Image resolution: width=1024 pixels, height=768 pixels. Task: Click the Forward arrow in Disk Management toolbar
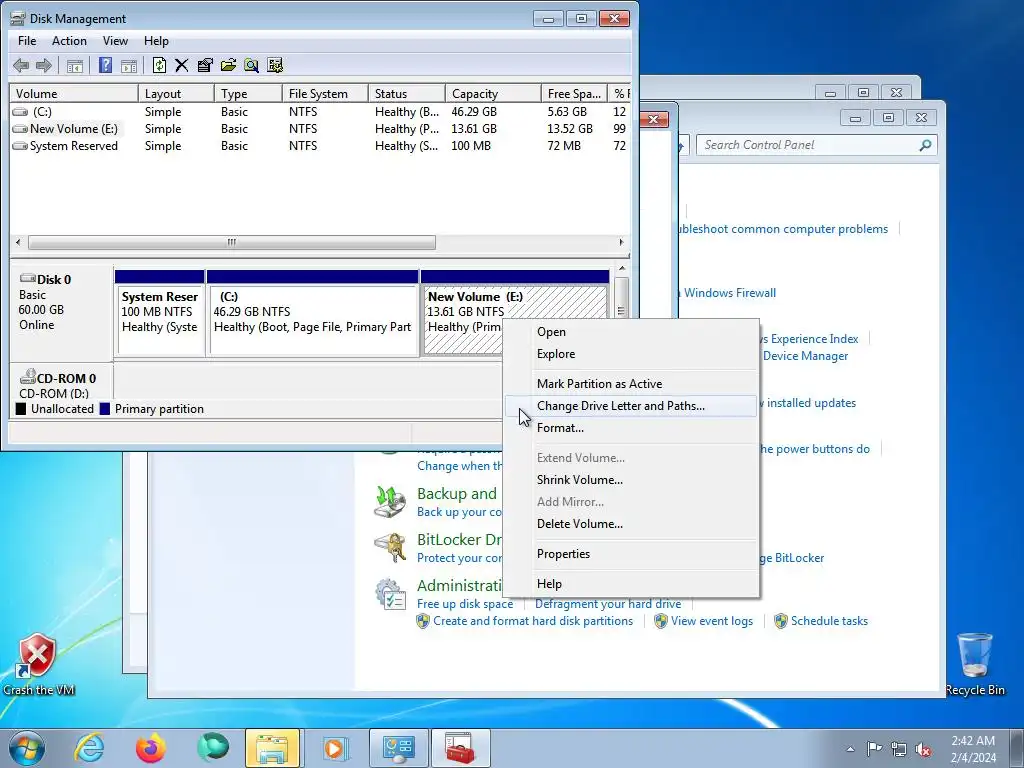point(44,65)
